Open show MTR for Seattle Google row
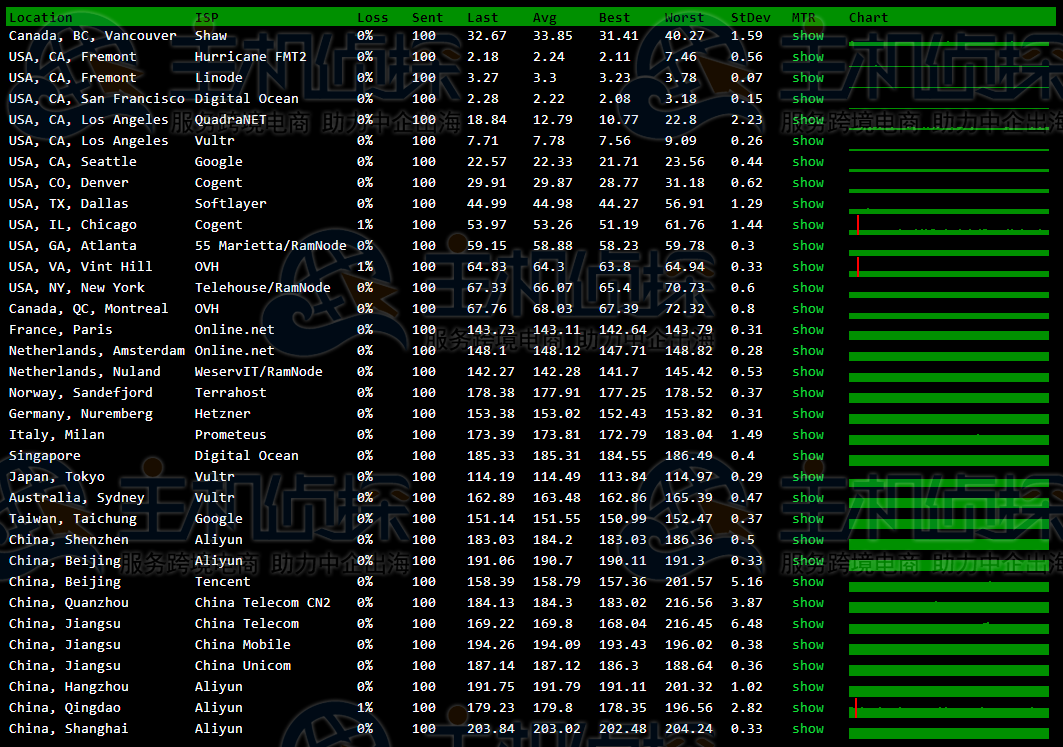The height and width of the screenshot is (747, 1063). pos(808,162)
